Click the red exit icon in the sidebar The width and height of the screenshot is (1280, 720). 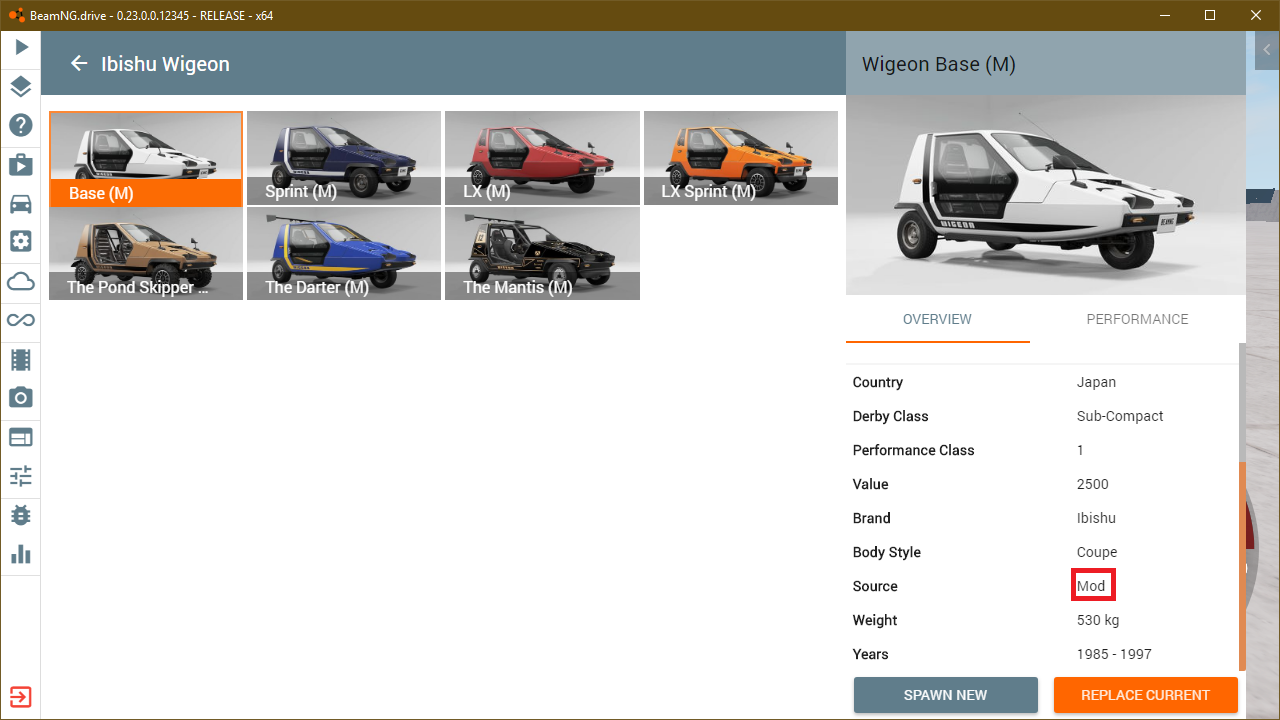point(21,697)
